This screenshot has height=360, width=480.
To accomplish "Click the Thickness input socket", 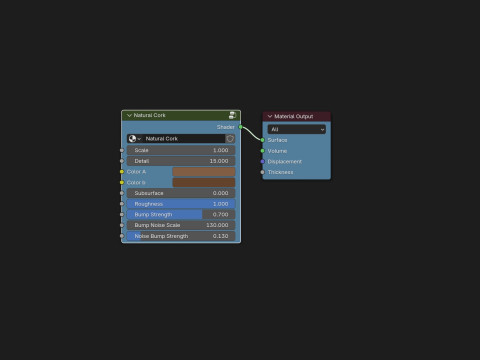I will coord(262,172).
